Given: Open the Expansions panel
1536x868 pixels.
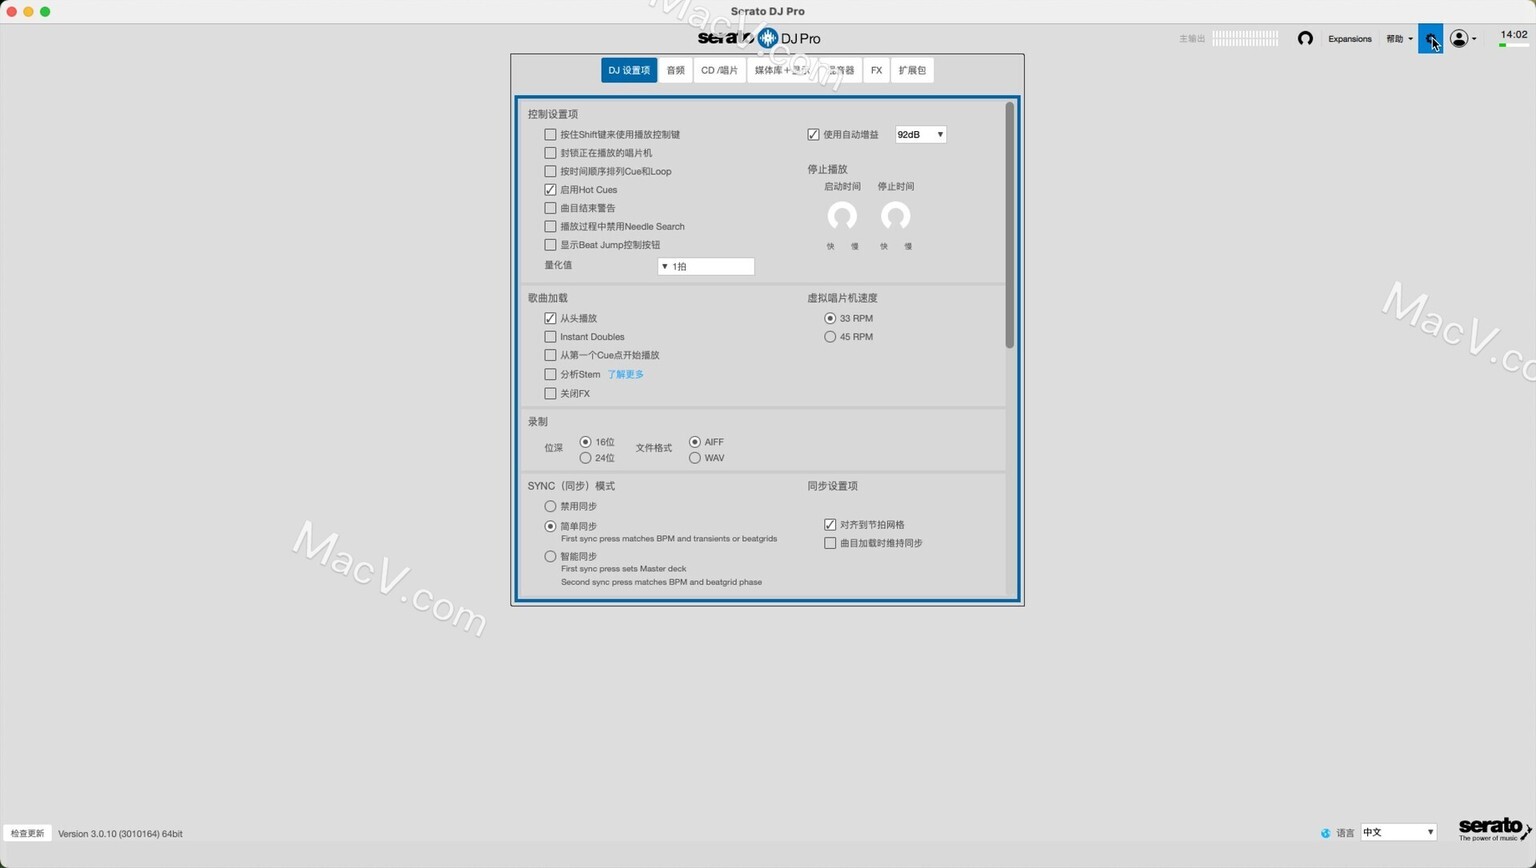Looking at the screenshot, I should coord(1349,39).
